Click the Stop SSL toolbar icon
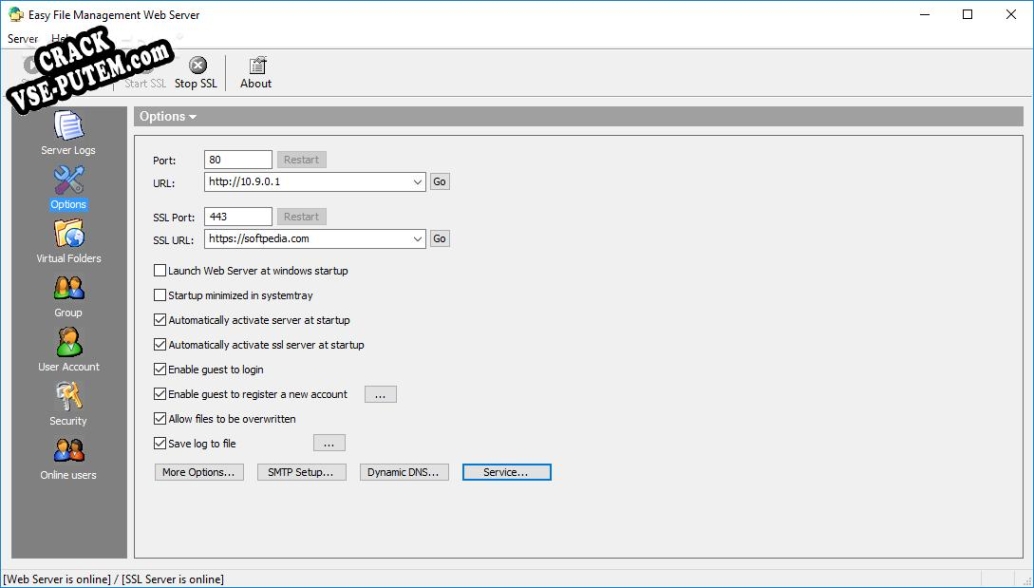The image size is (1034, 588). (197, 66)
